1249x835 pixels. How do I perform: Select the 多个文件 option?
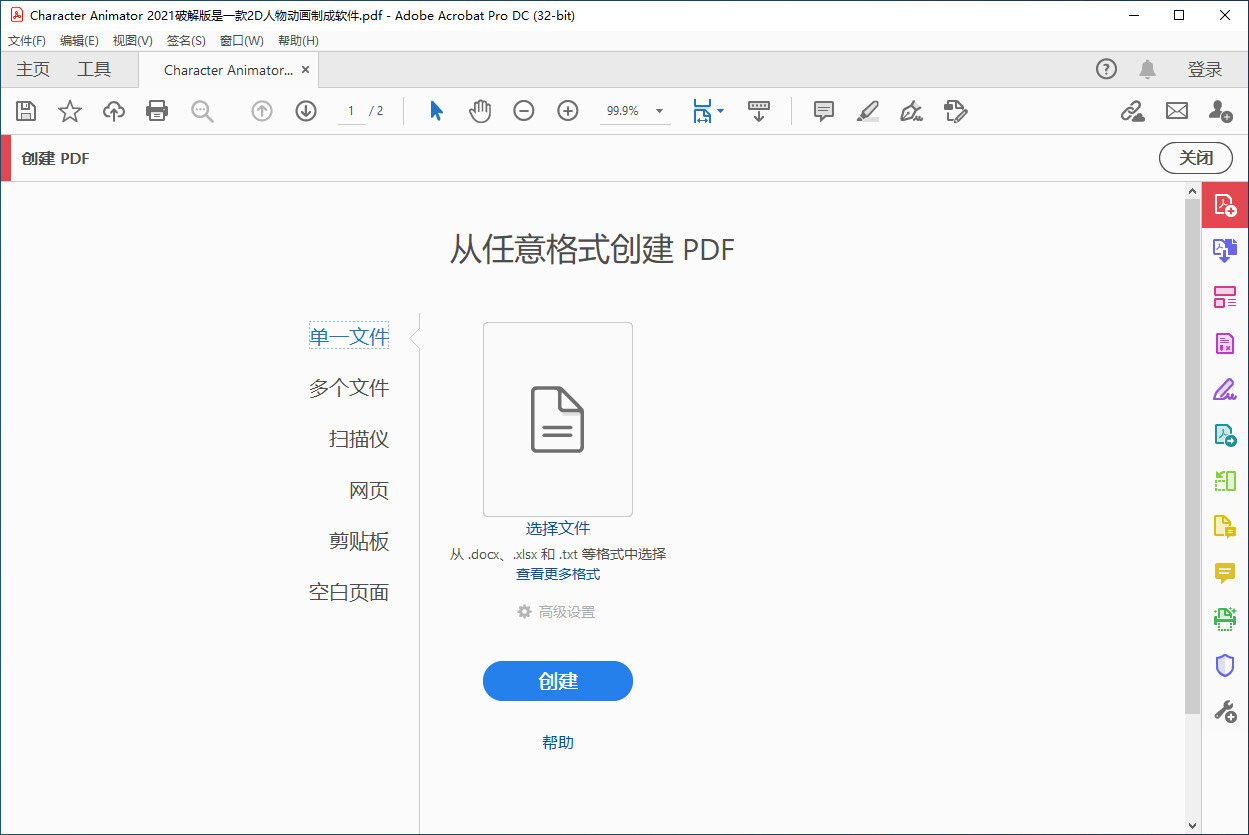[x=349, y=388]
